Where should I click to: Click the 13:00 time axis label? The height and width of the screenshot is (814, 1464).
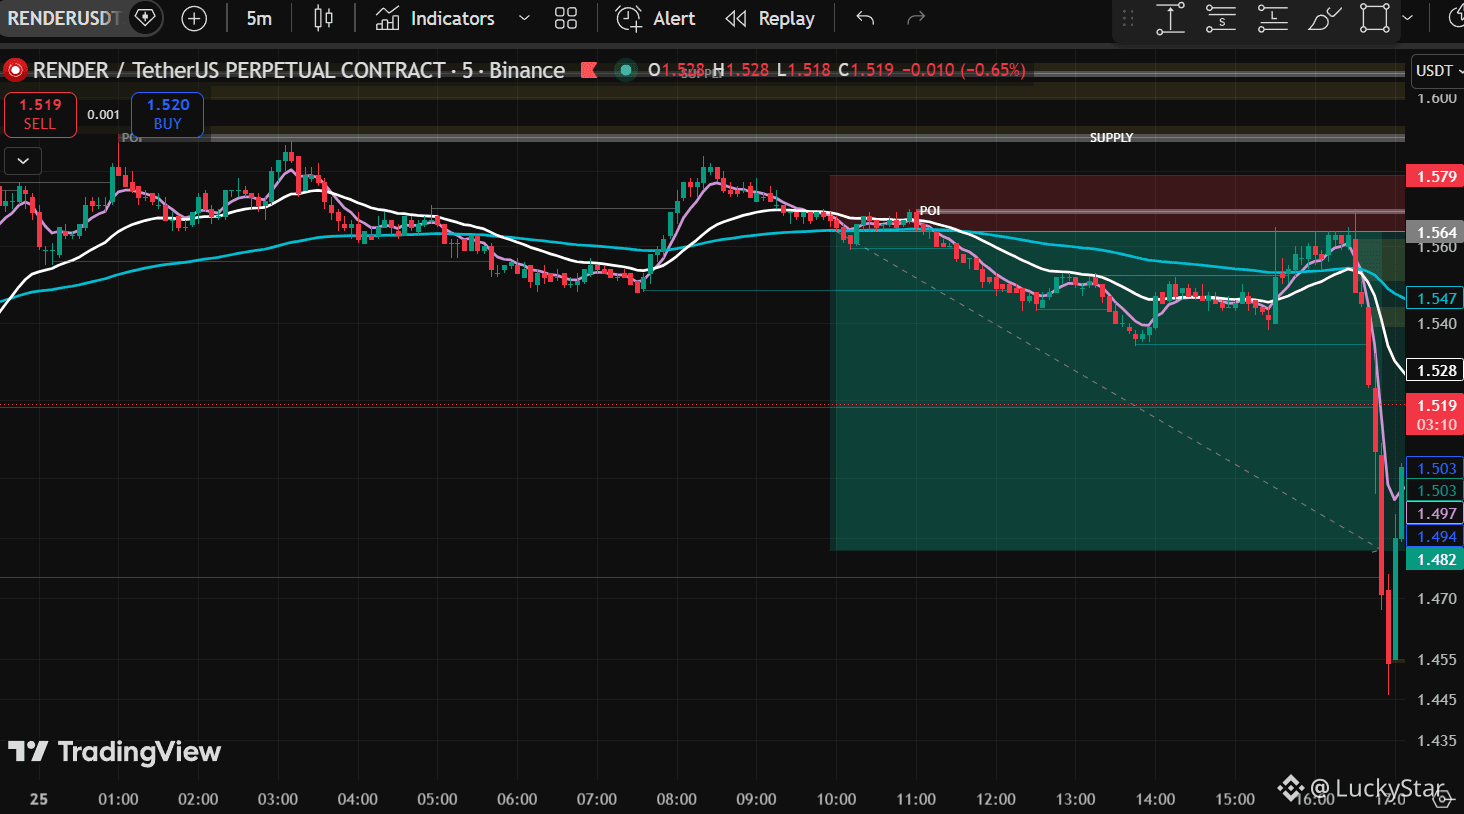1076,799
